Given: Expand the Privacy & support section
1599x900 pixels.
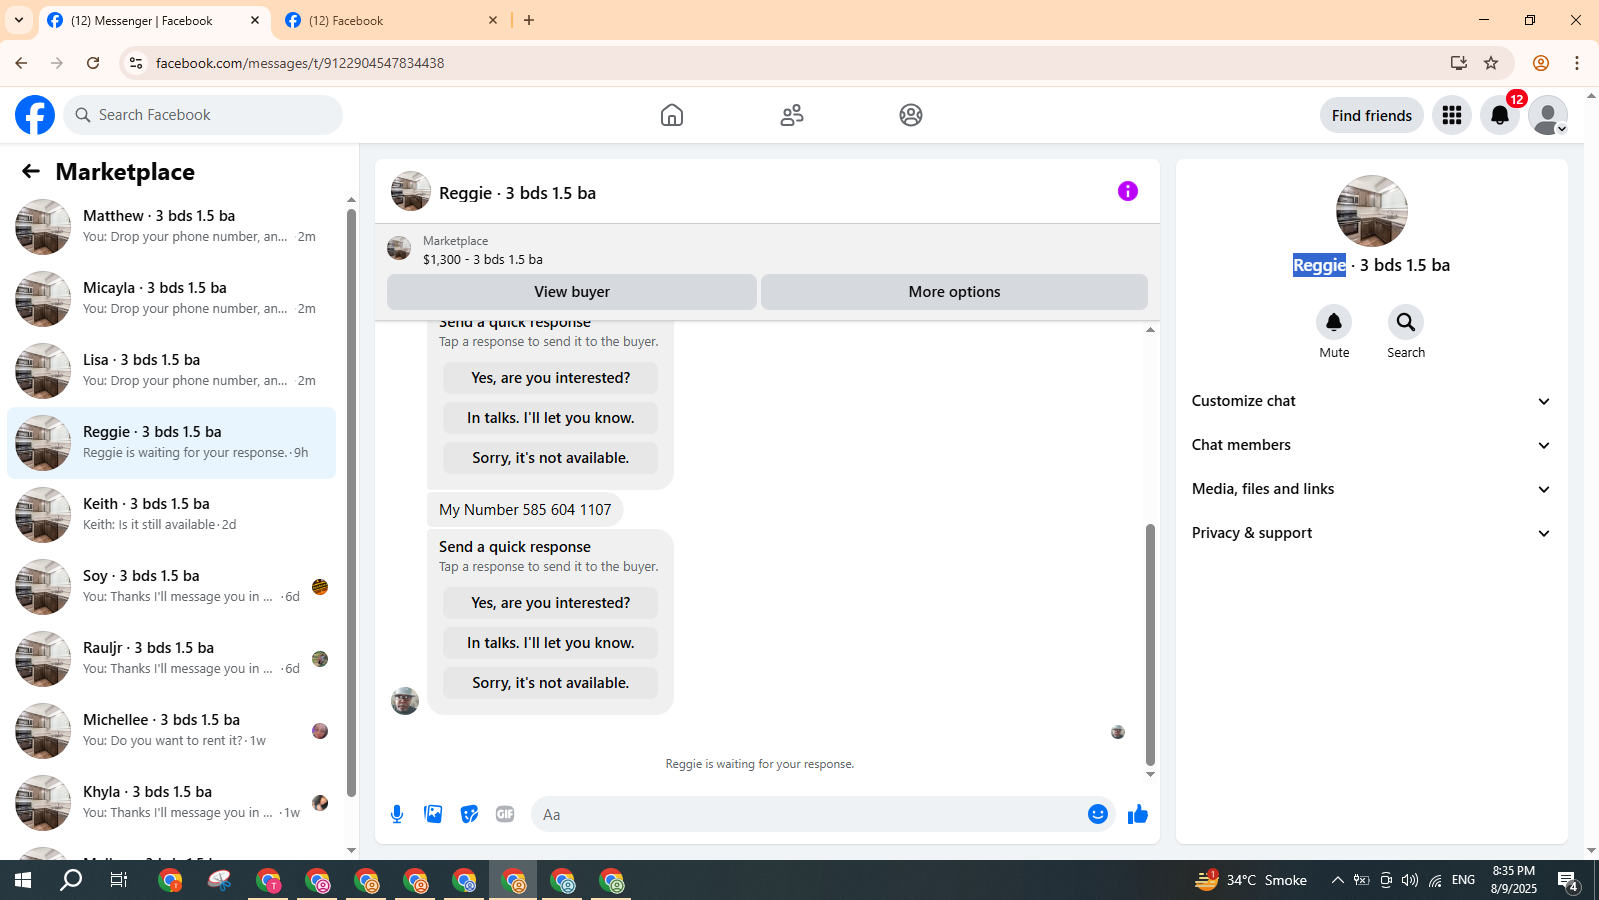Looking at the screenshot, I should tap(1371, 533).
